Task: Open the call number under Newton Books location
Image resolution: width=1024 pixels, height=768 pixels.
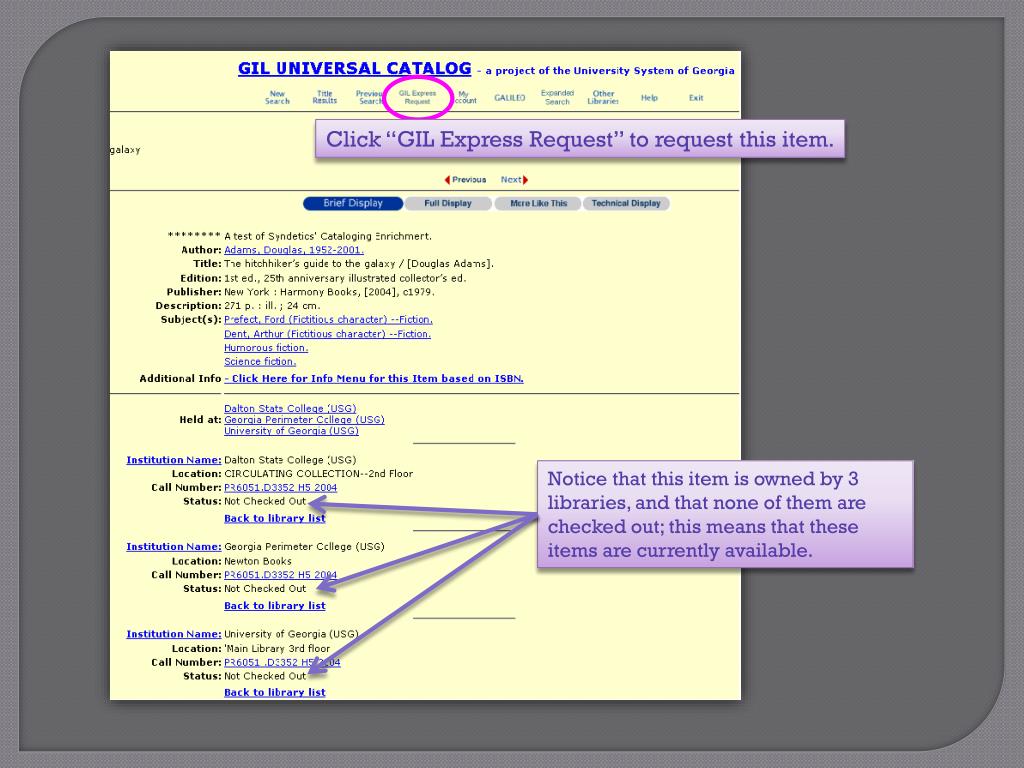Action: point(280,575)
